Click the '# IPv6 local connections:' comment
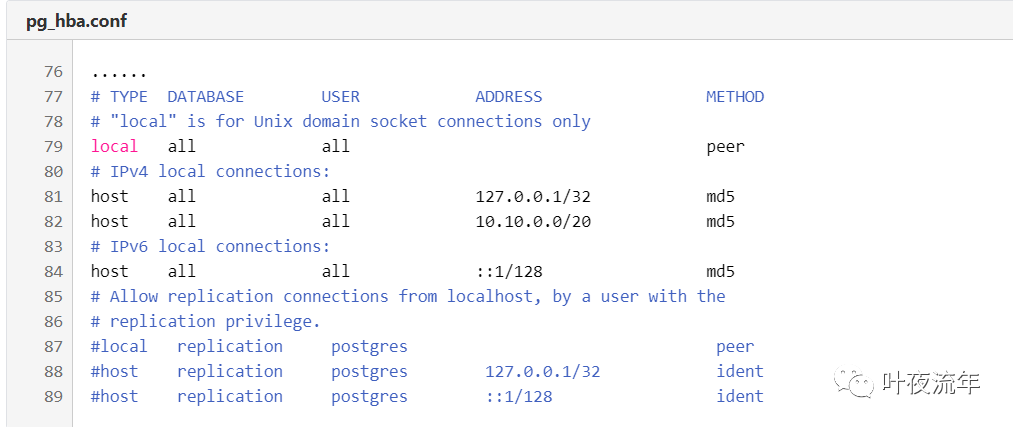 (x=210, y=247)
